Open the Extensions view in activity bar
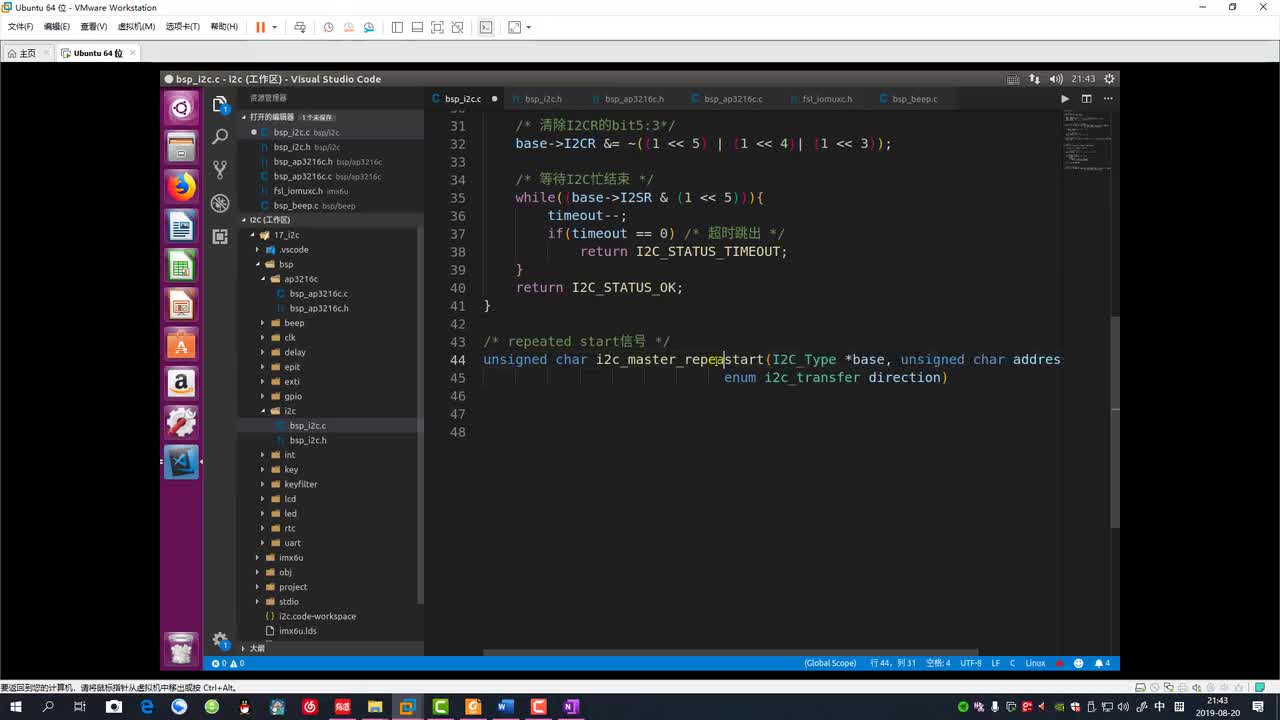Screen dimensions: 1280x720 tap(220, 237)
